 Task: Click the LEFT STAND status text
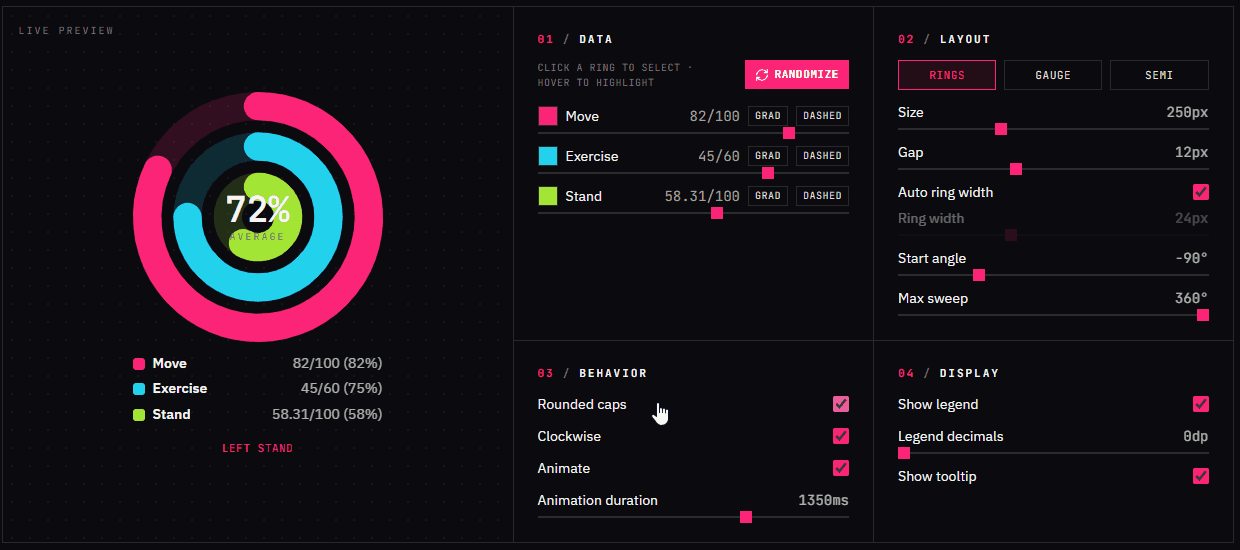[x=258, y=448]
